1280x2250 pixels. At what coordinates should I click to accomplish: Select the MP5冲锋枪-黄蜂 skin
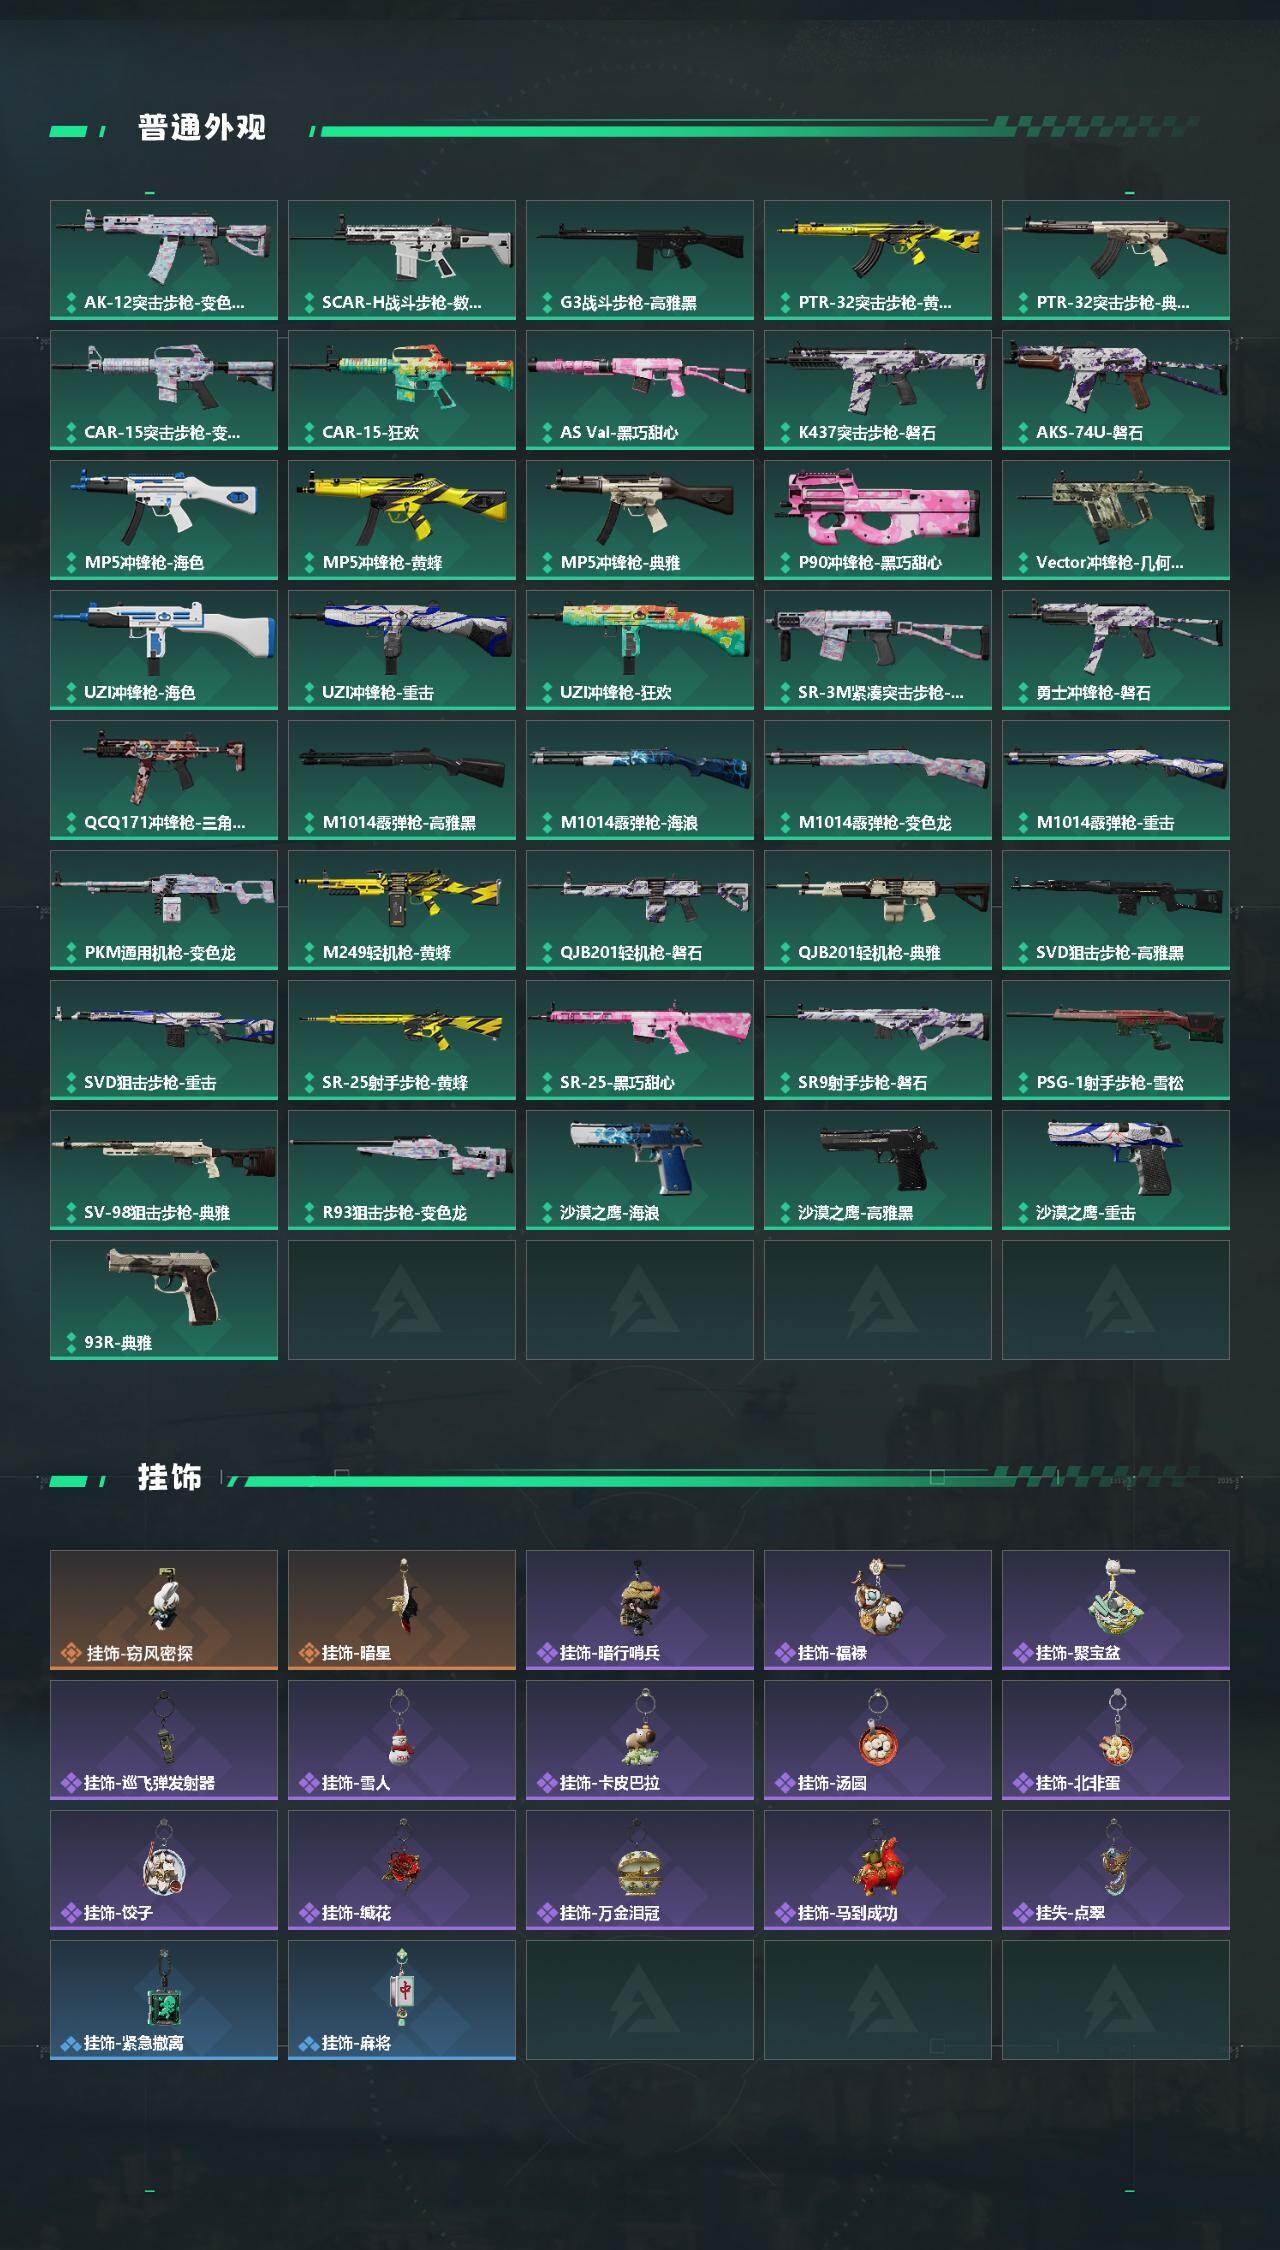click(402, 520)
